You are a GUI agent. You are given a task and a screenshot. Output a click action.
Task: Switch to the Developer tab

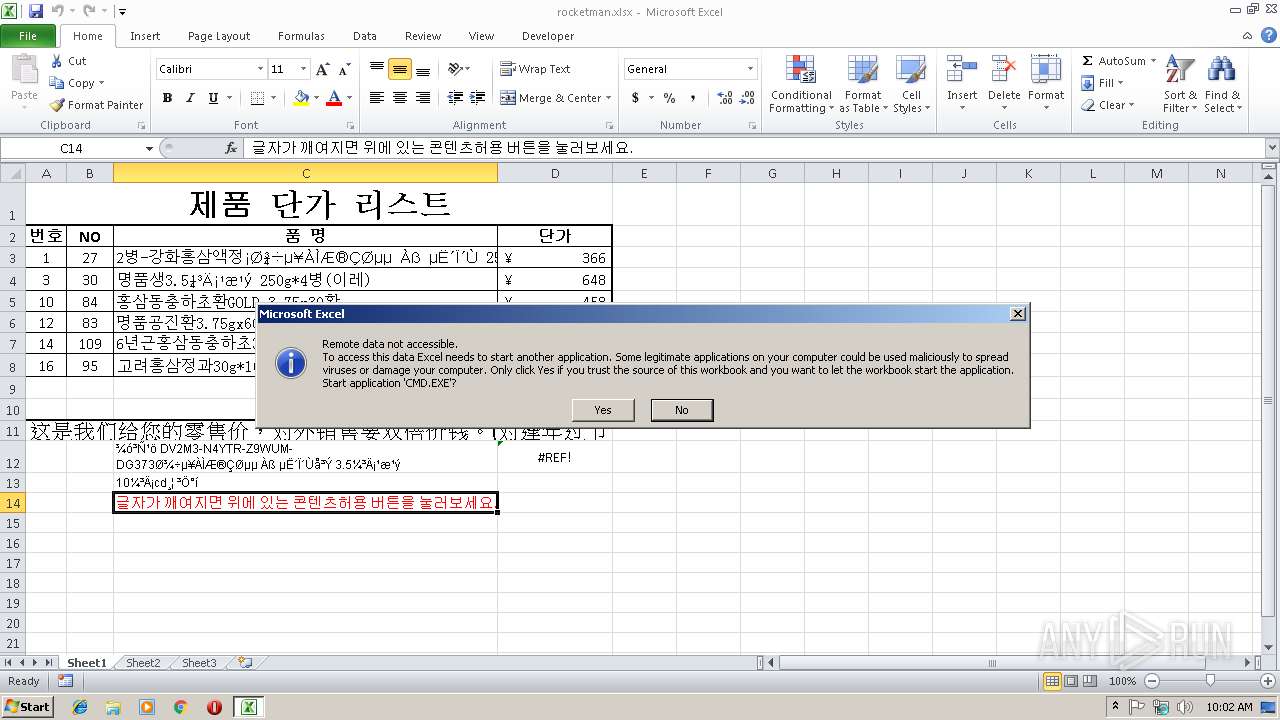point(548,36)
